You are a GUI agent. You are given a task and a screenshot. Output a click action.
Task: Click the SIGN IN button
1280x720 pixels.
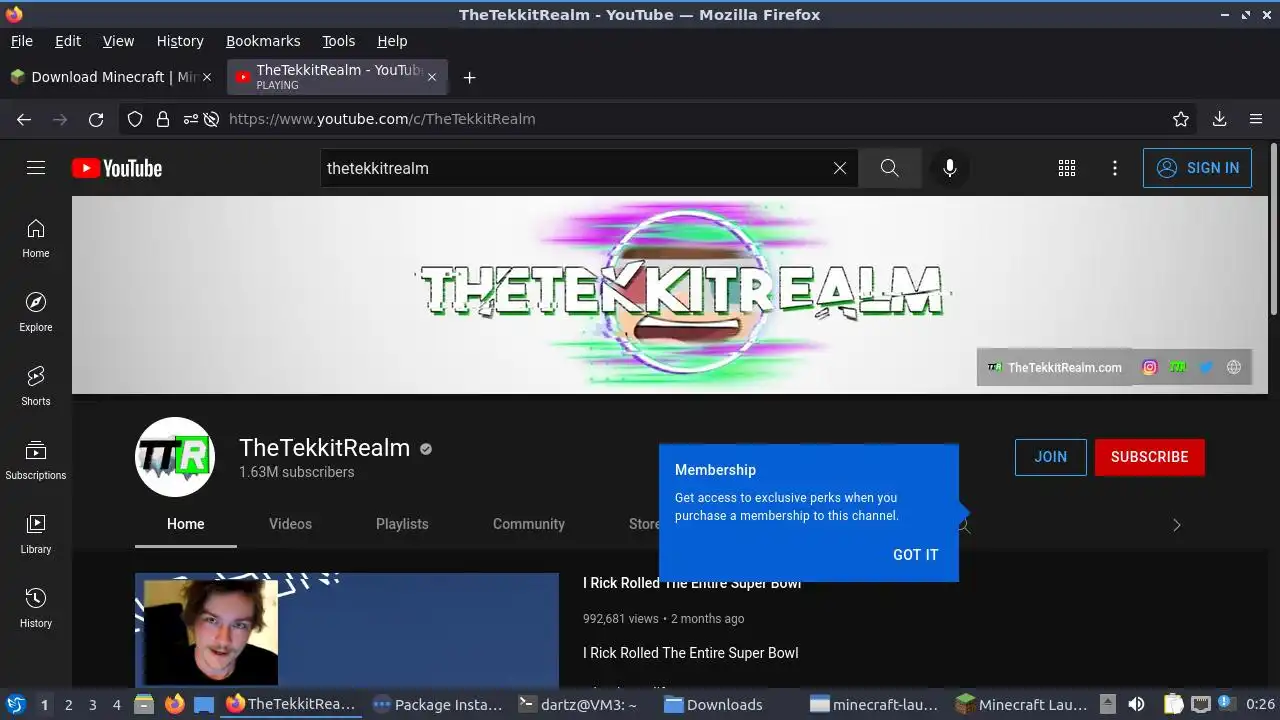tap(1197, 168)
